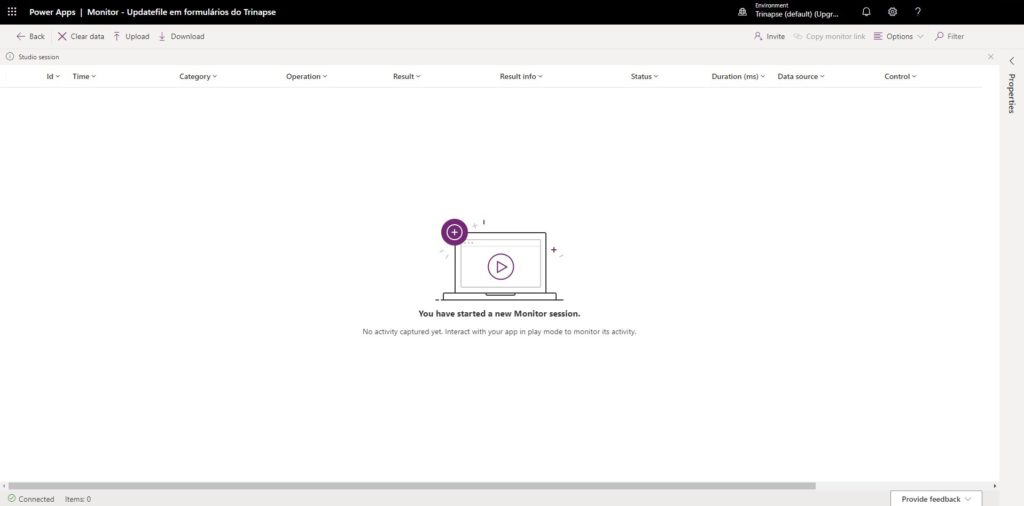Open the Duration (ms) column menu

pos(738,76)
